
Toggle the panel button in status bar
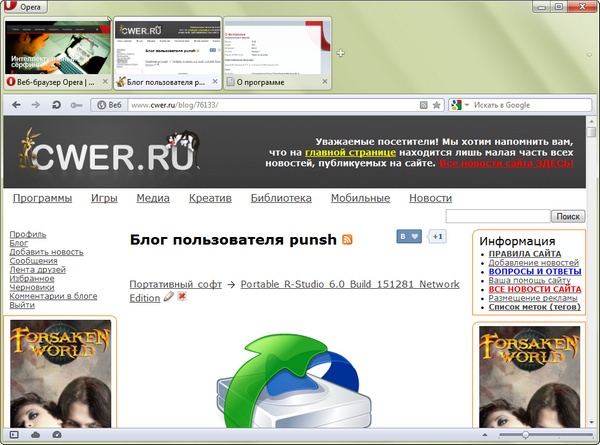14,435
